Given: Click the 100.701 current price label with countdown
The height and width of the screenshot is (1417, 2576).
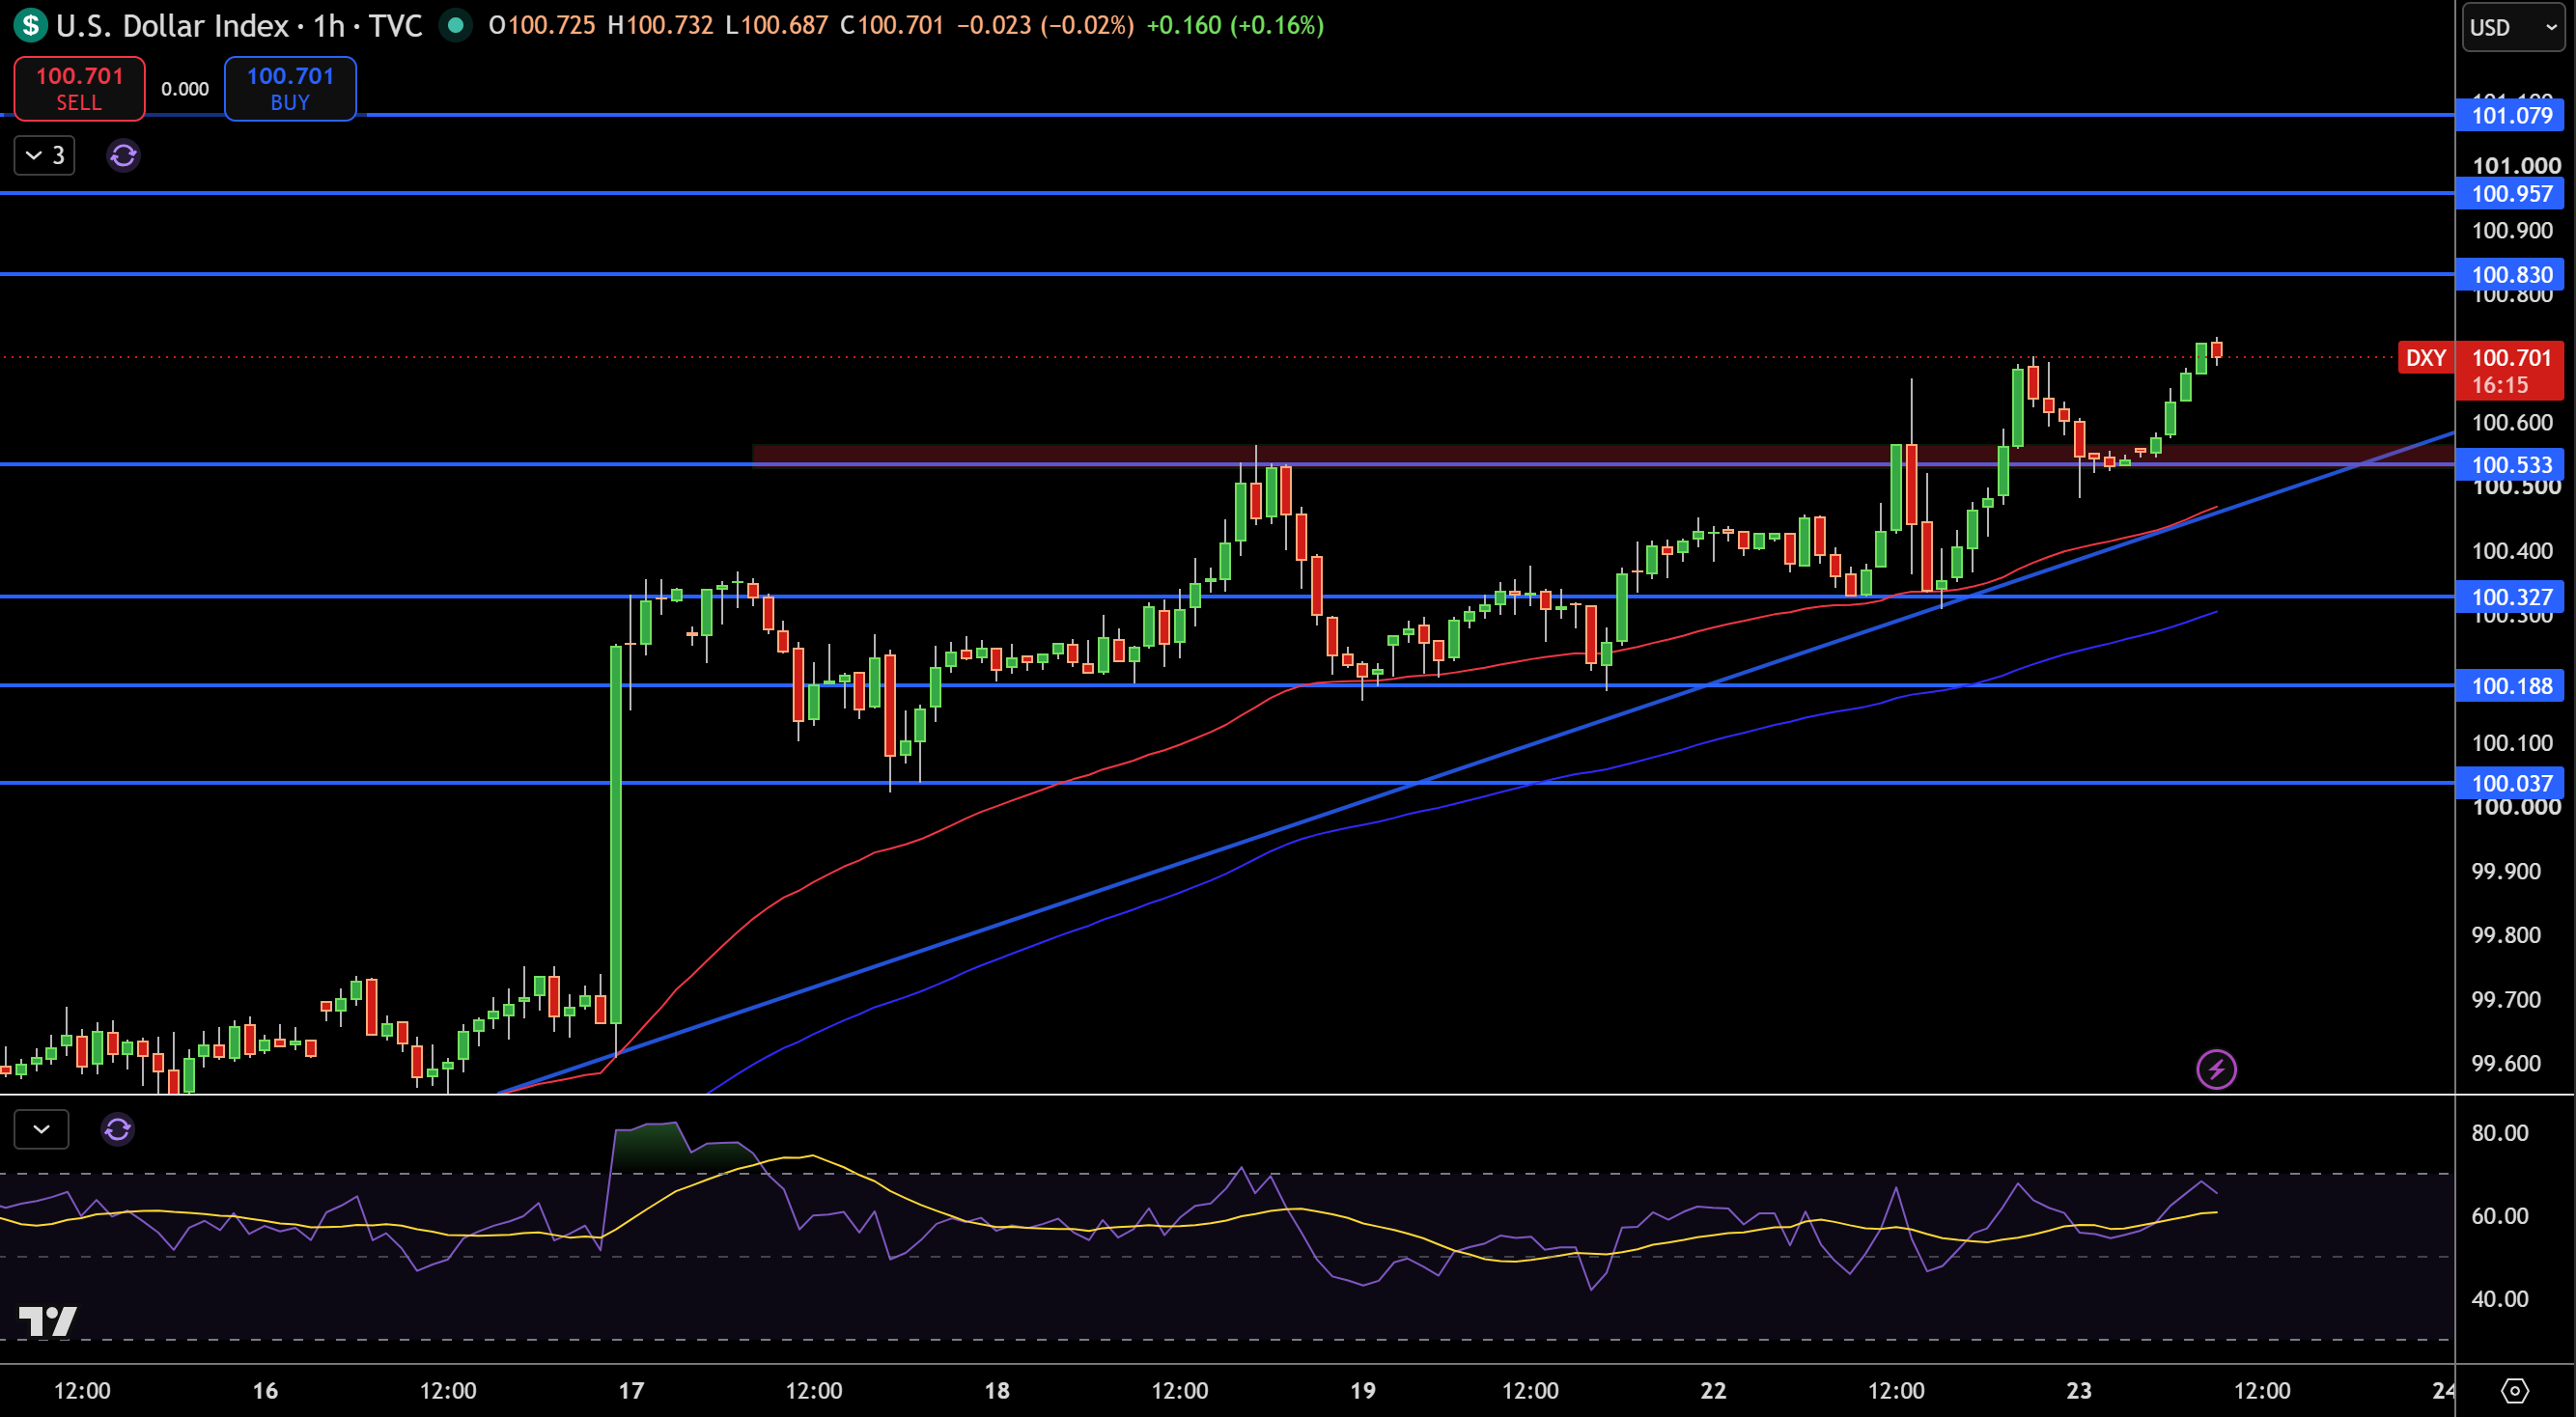Looking at the screenshot, I should pyautogui.click(x=2510, y=371).
